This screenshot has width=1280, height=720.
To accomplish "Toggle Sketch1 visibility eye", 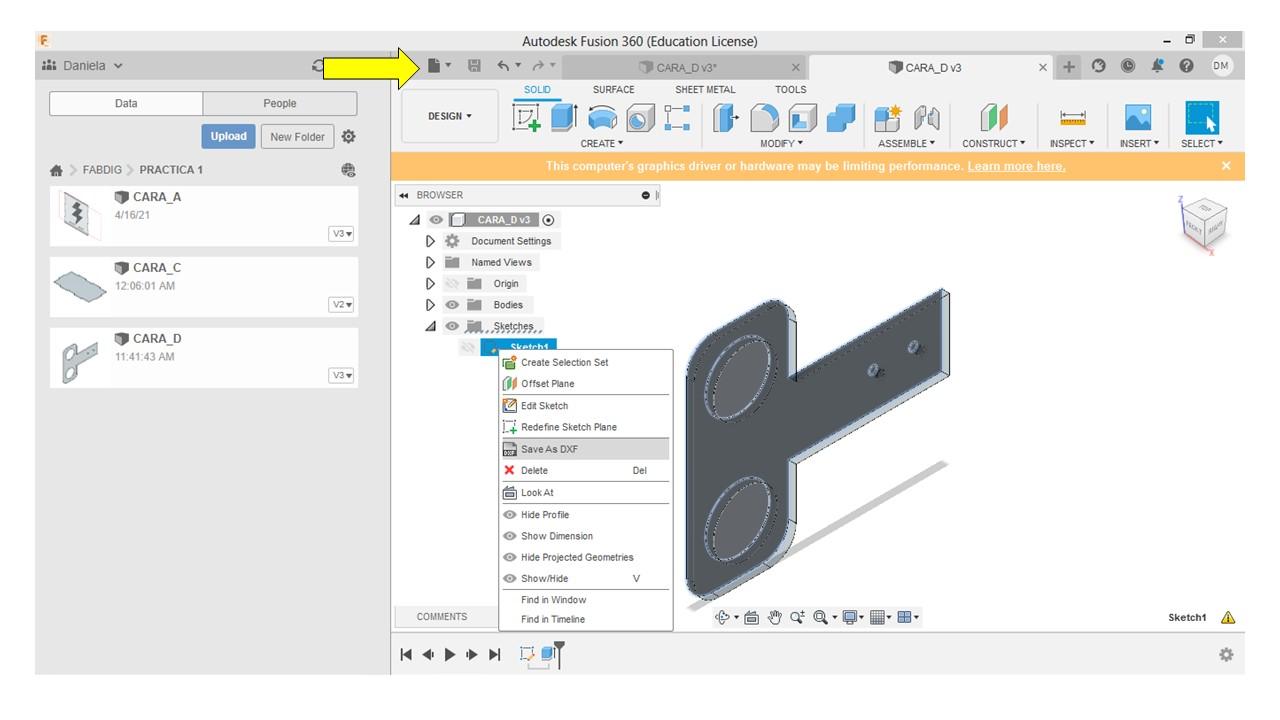I will (467, 348).
